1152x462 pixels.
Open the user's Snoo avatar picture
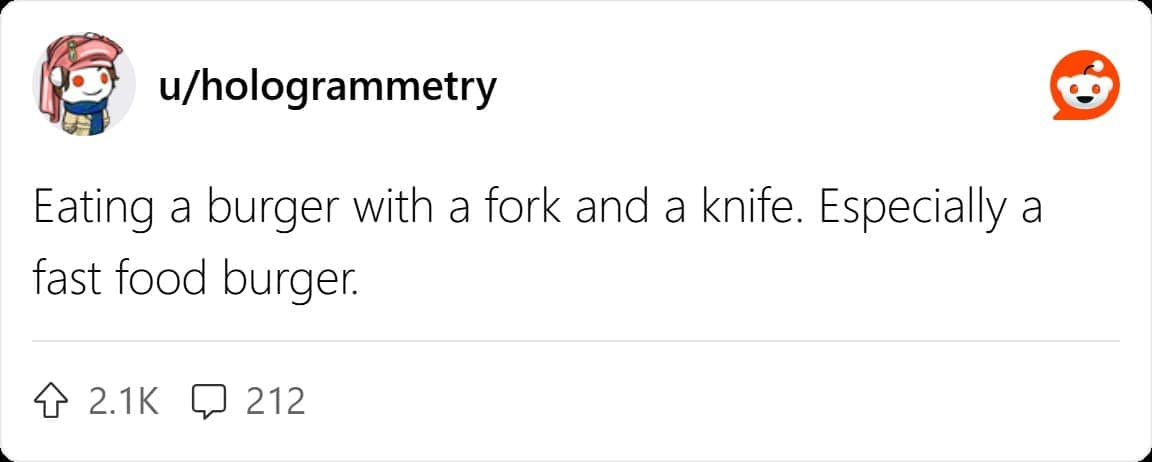click(x=84, y=89)
